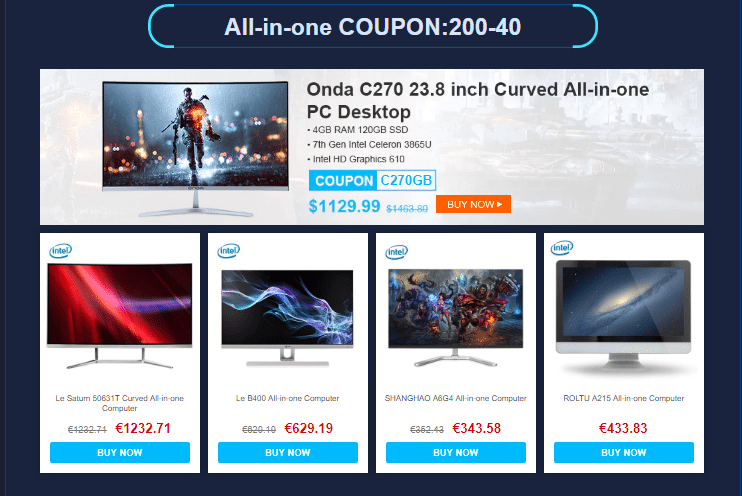Click BUY NOW under ROLTU A215 computer
This screenshot has width=742, height=496.
624,452
